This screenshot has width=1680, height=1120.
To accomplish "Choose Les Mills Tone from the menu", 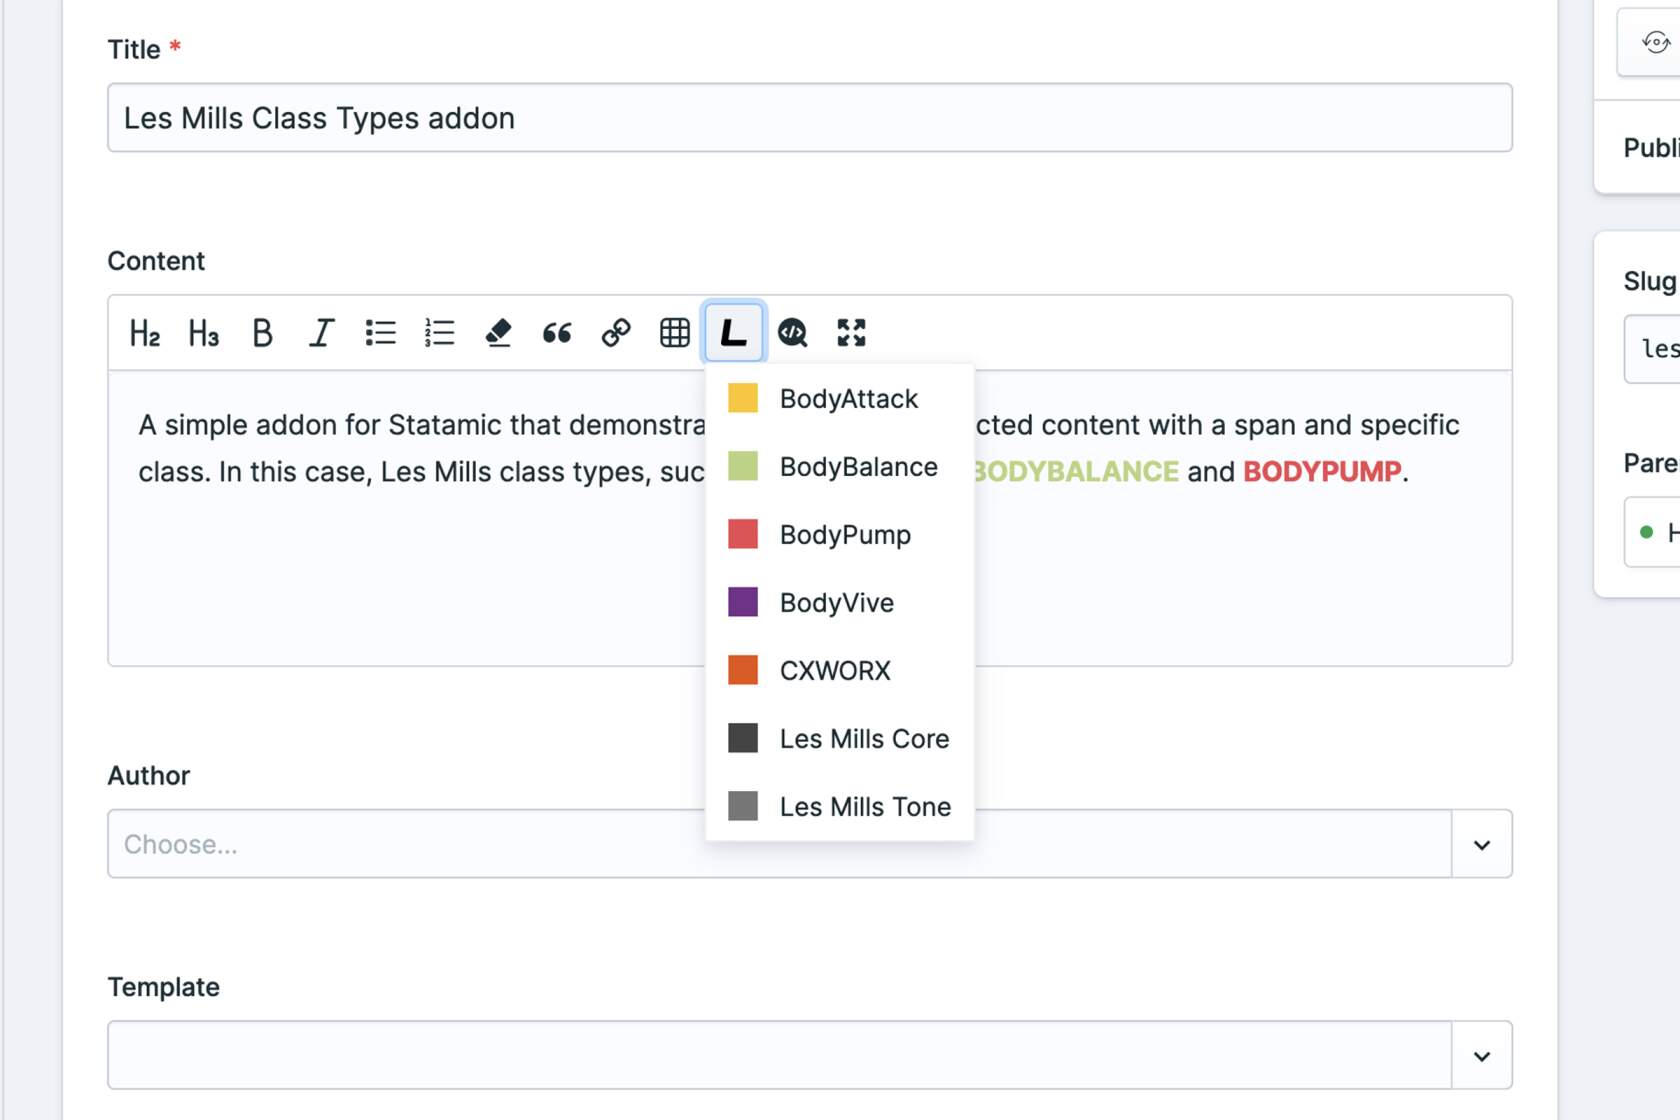I will point(840,807).
